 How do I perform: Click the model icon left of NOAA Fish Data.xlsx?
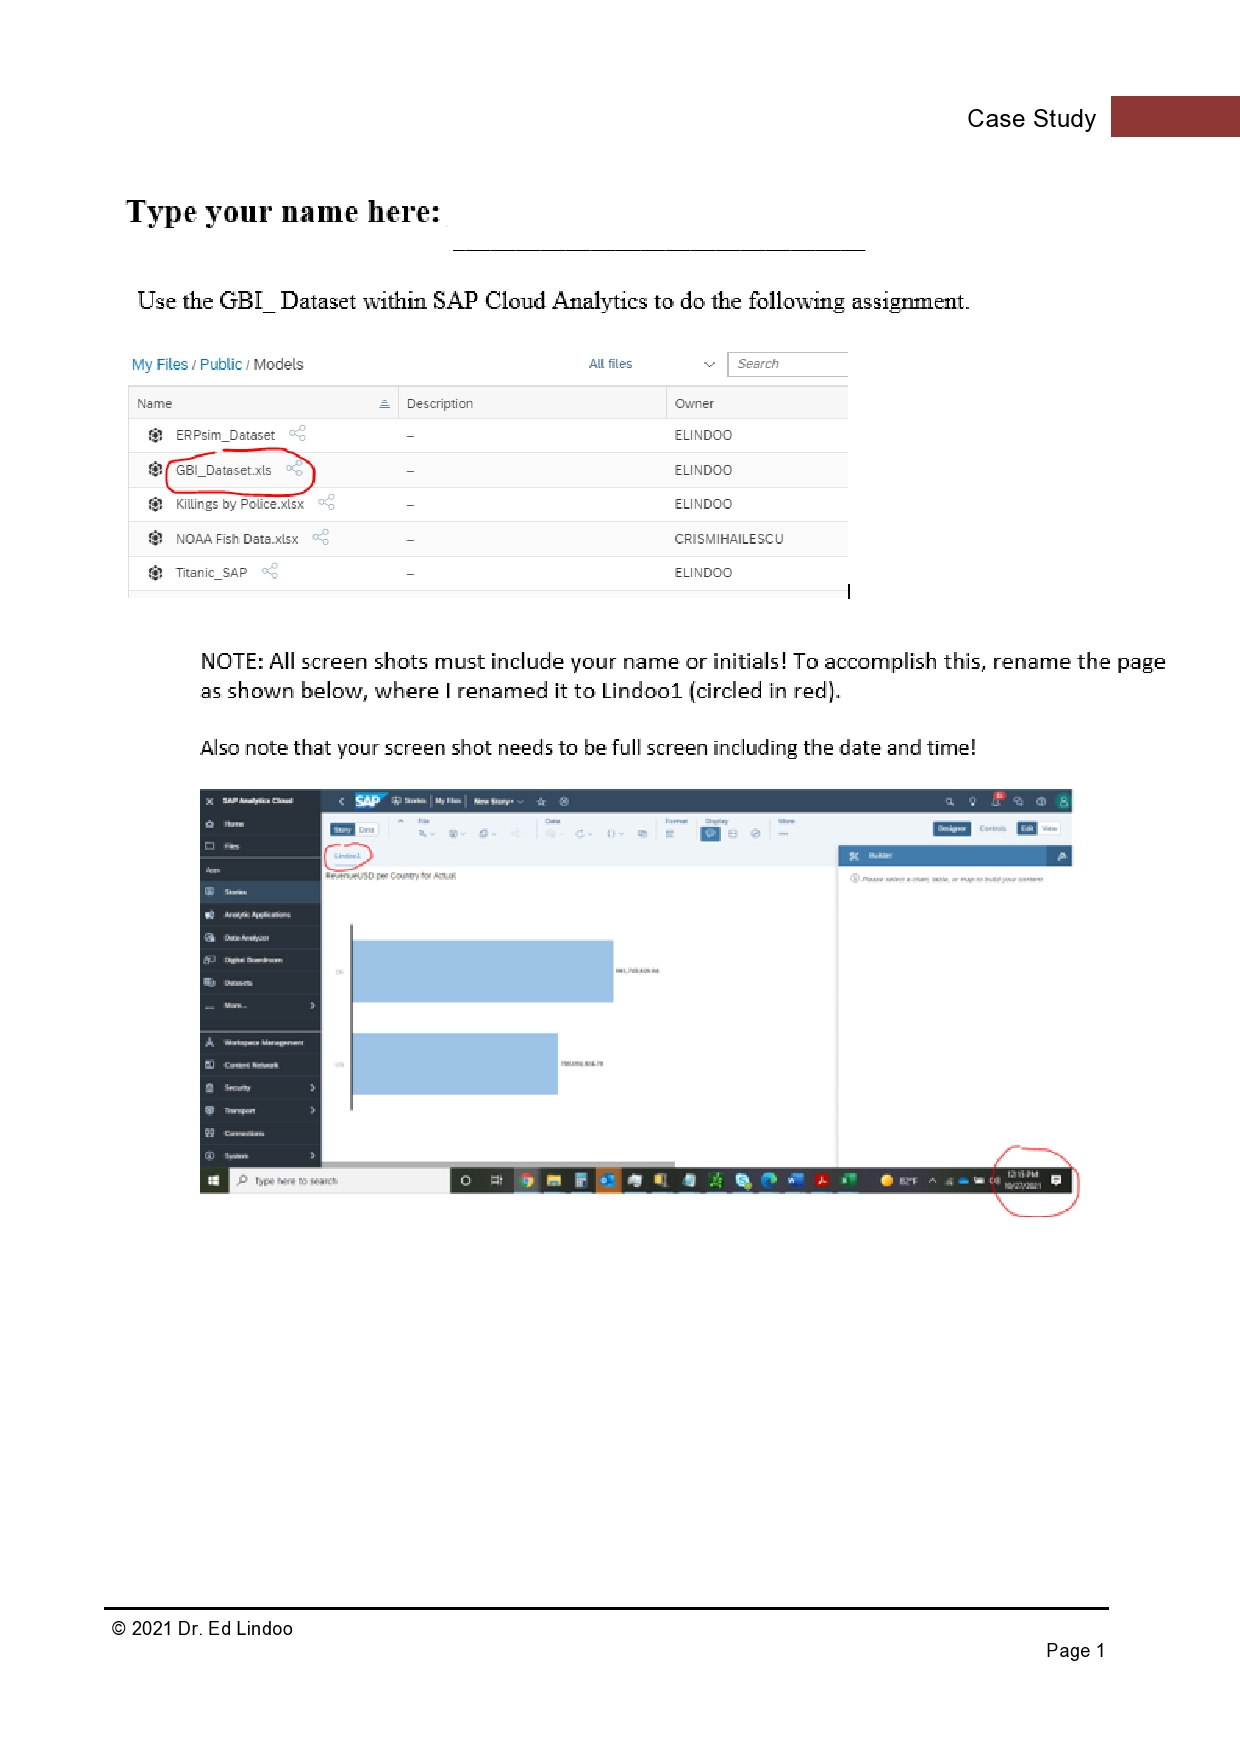pos(155,538)
